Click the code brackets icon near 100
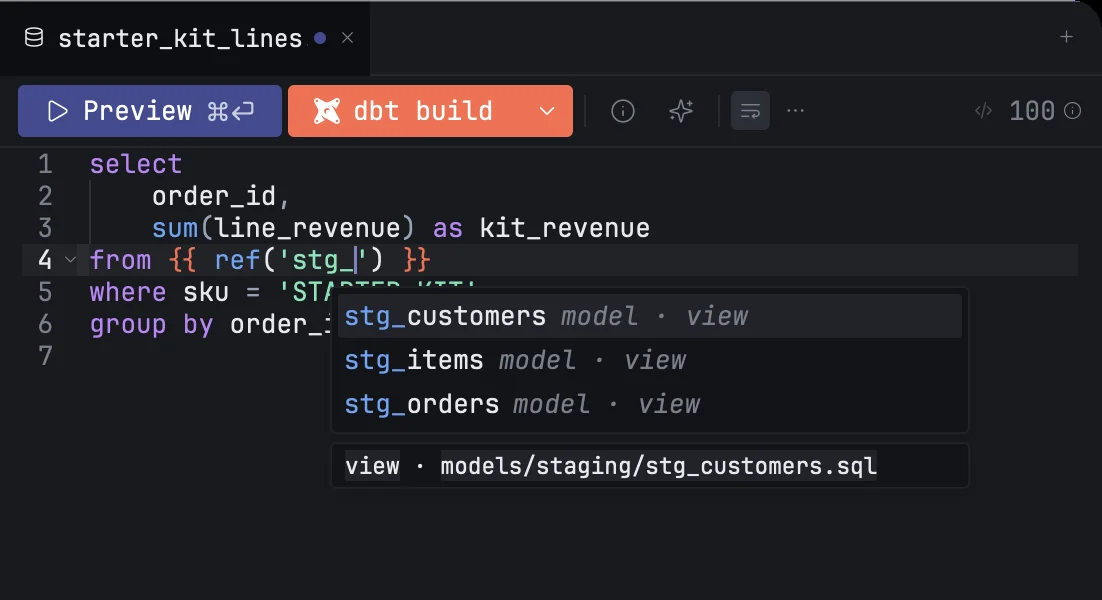Screen dimensions: 1102x600 [983, 111]
